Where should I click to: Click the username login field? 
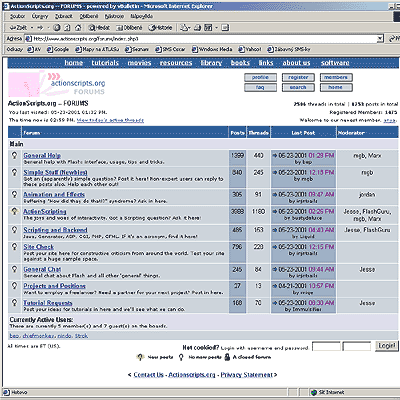326,346
